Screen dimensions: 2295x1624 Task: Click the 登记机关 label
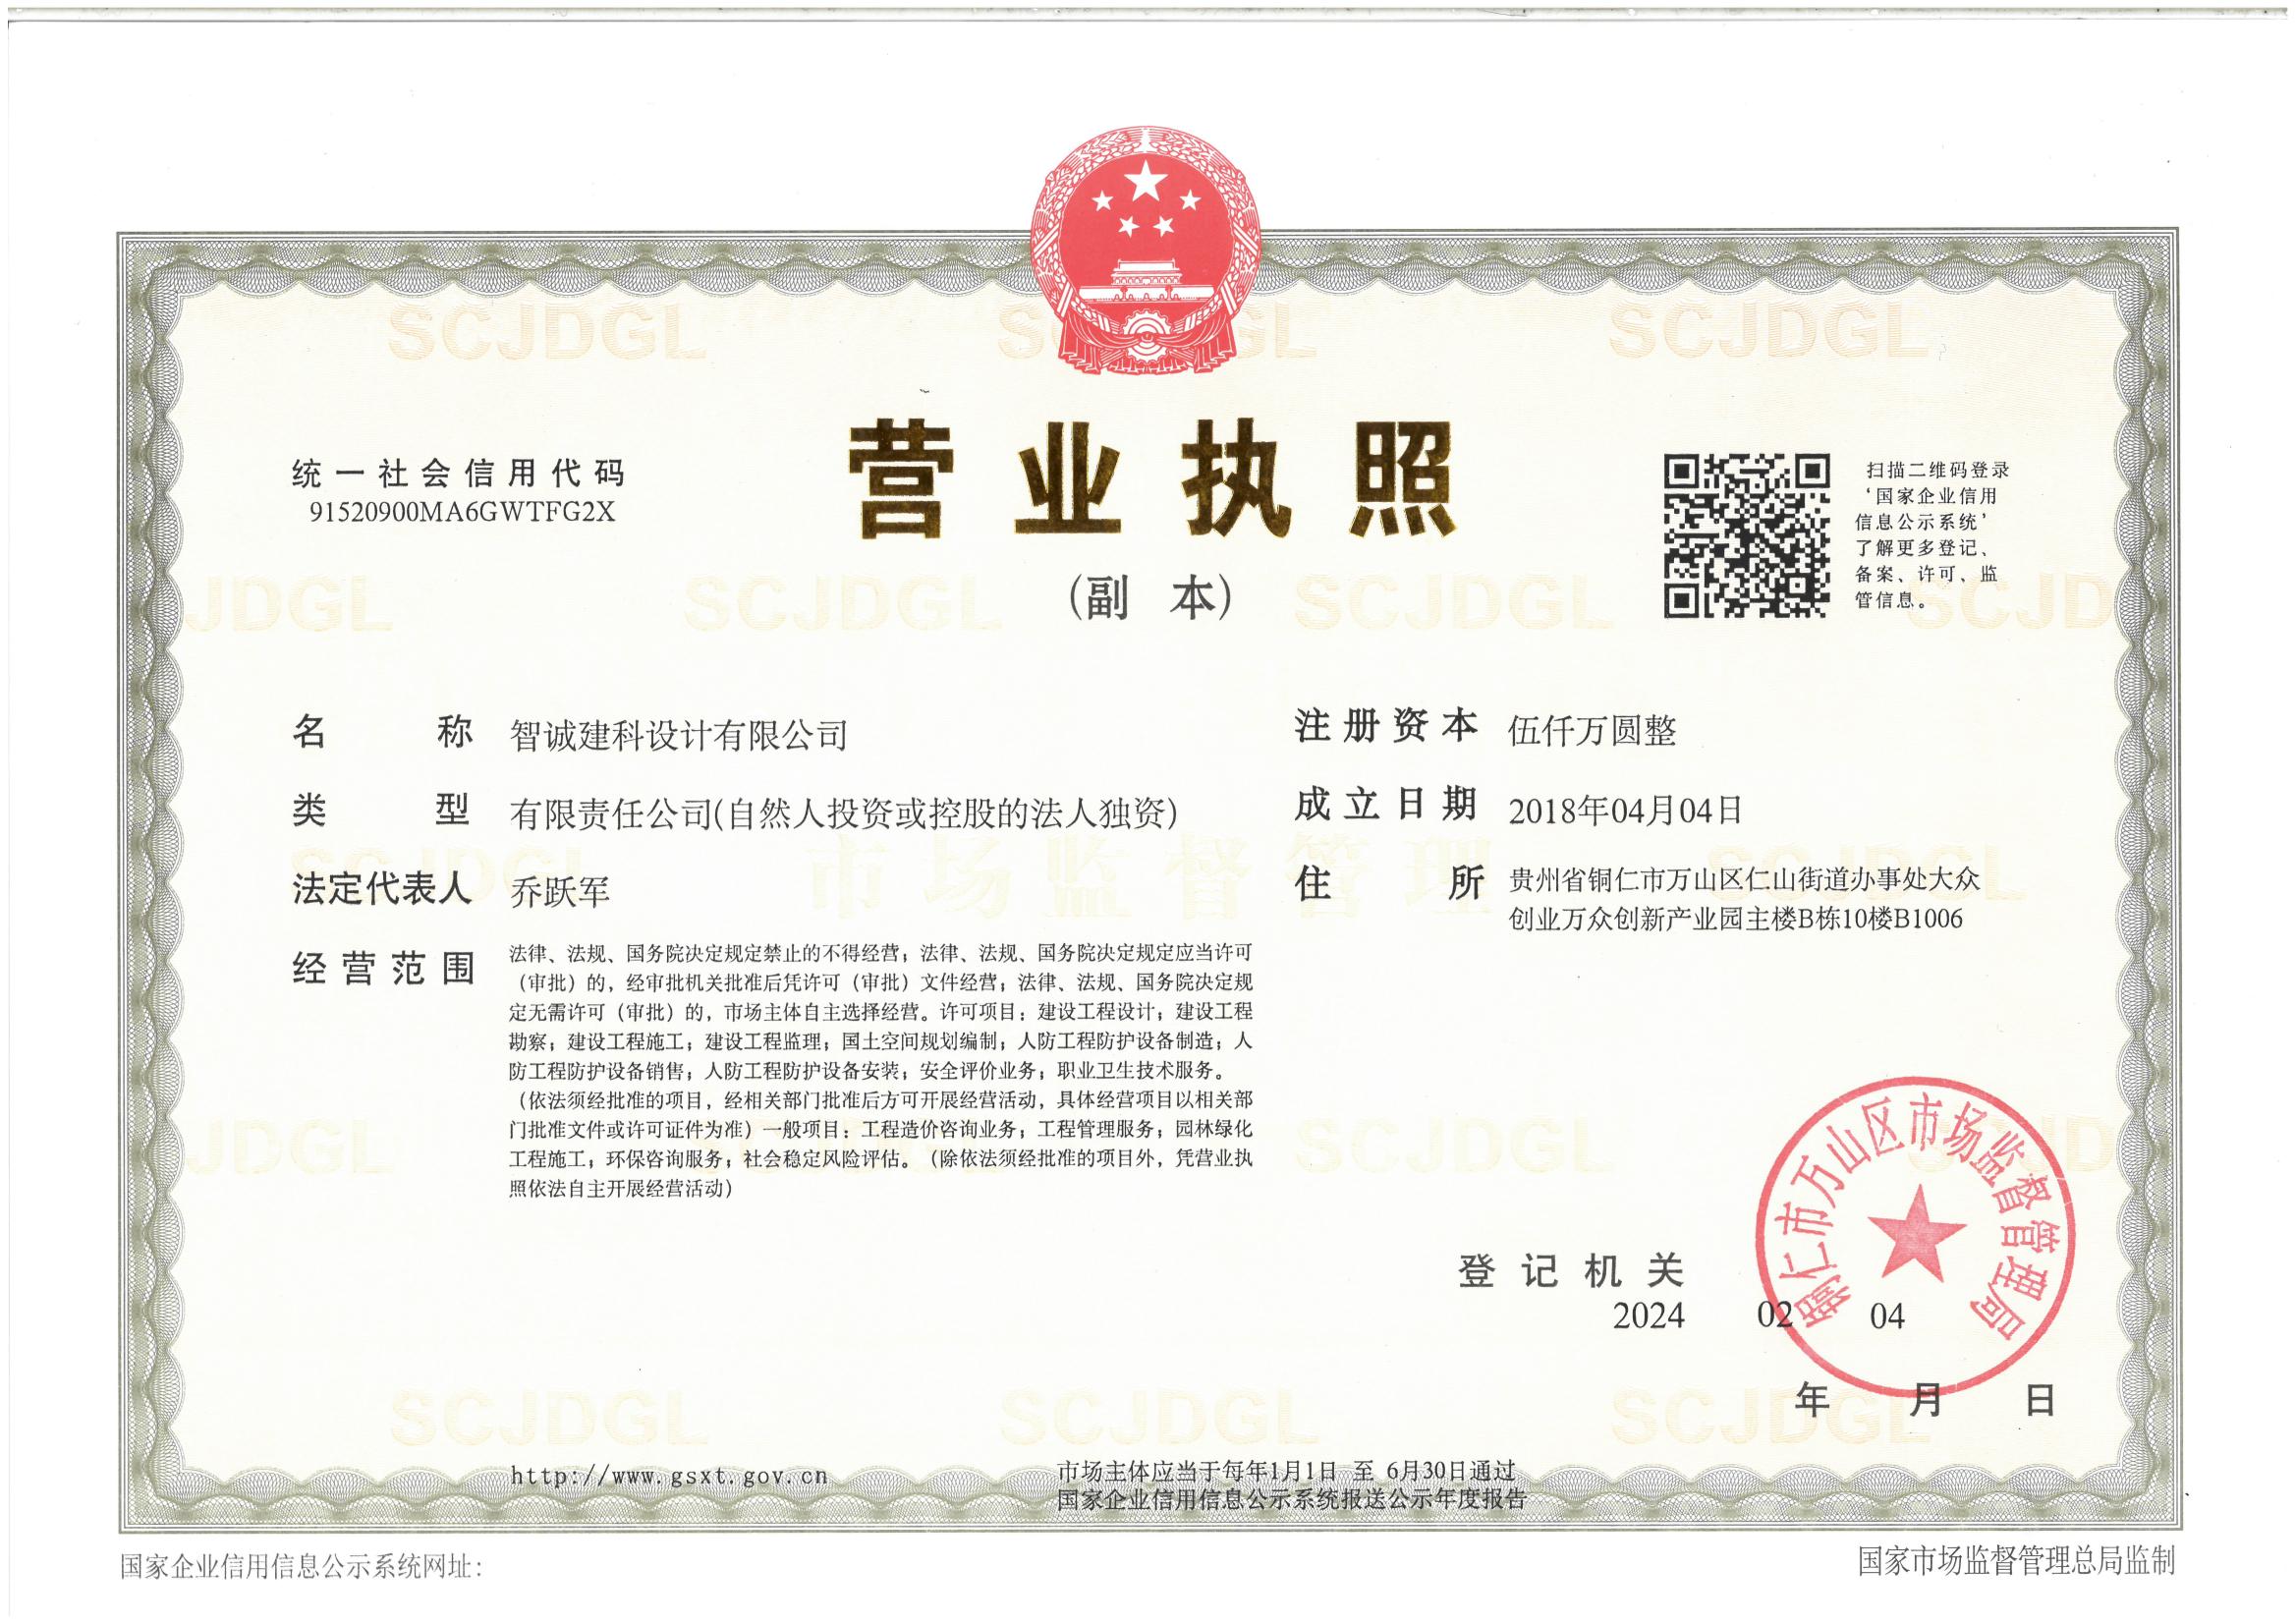pos(1571,1271)
